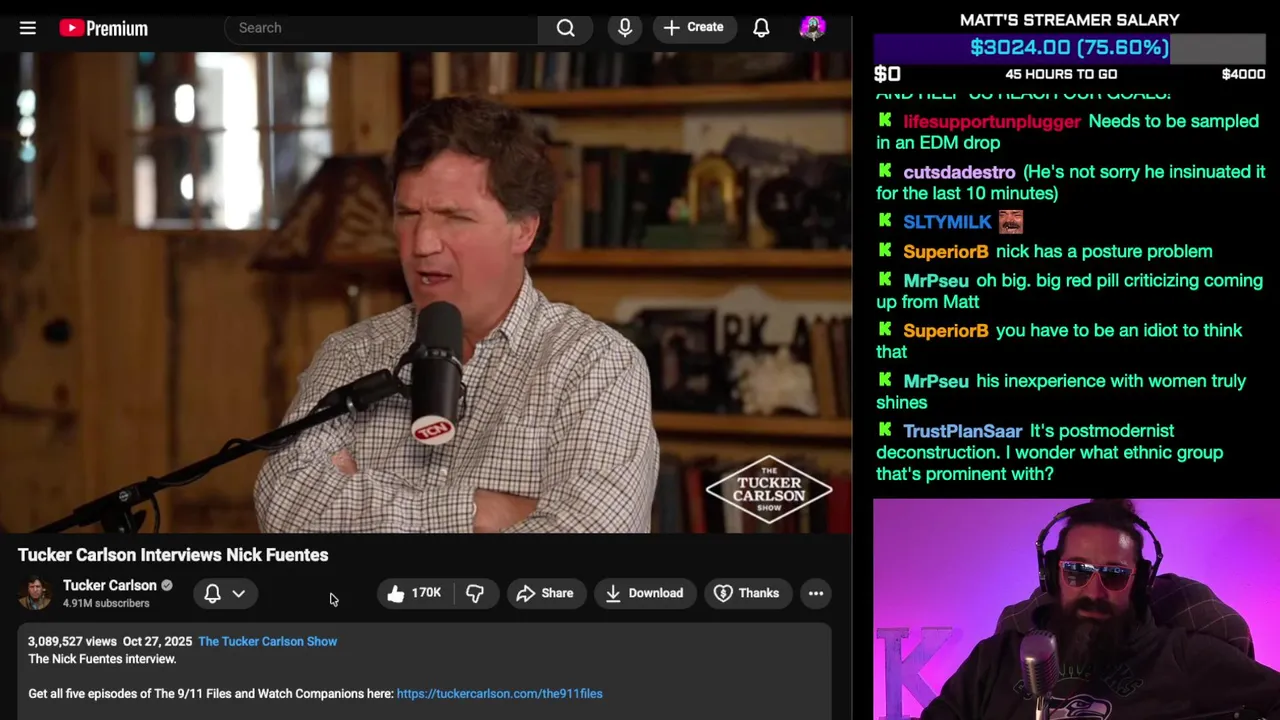Click the $3024.00 (75.60%) amount text
Viewport: 1280px width, 720px height.
[1069, 47]
